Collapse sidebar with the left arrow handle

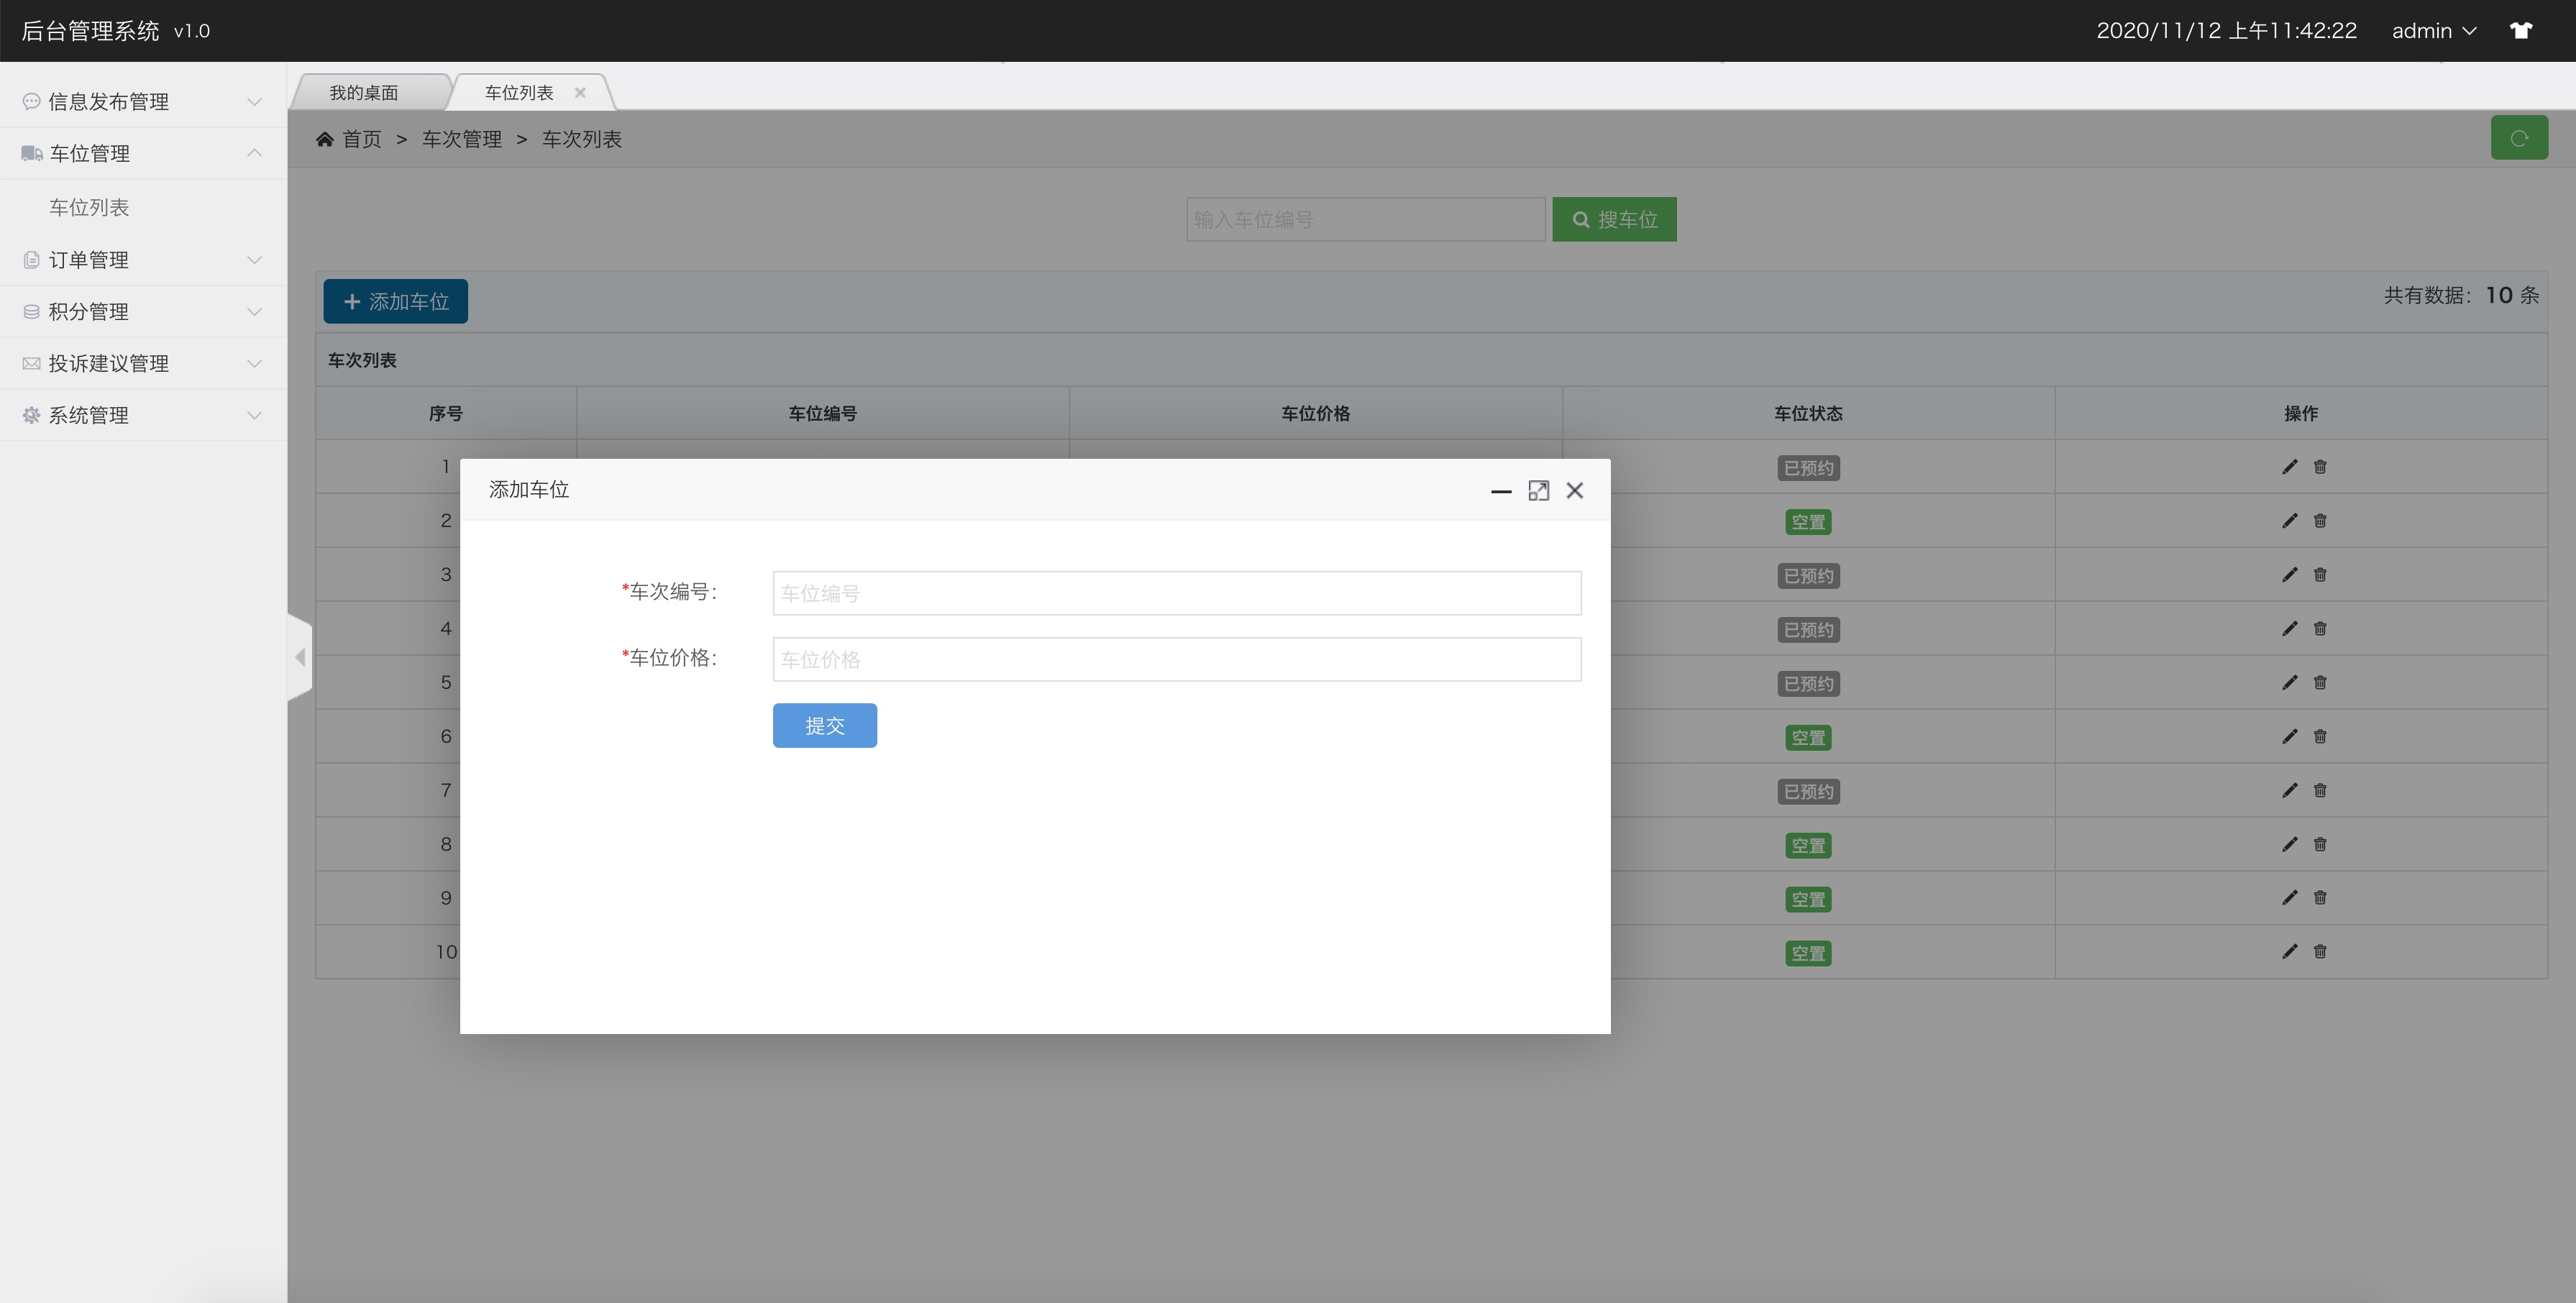pyautogui.click(x=300, y=657)
